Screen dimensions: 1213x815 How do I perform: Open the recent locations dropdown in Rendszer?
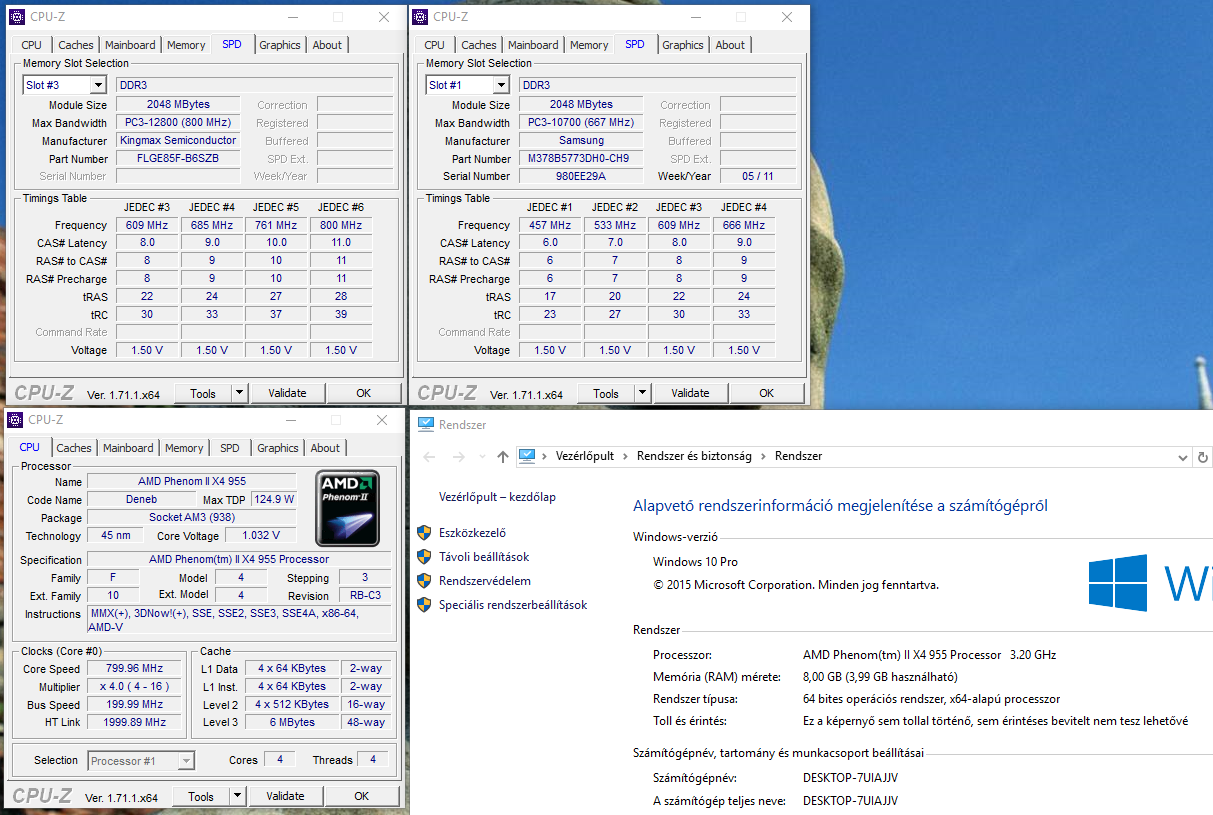point(481,457)
